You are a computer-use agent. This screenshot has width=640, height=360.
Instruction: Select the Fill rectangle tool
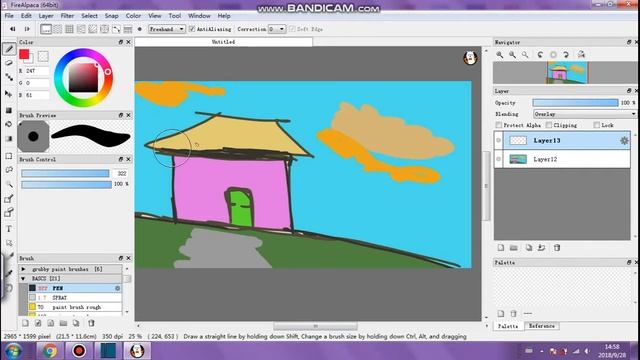coord(9,111)
